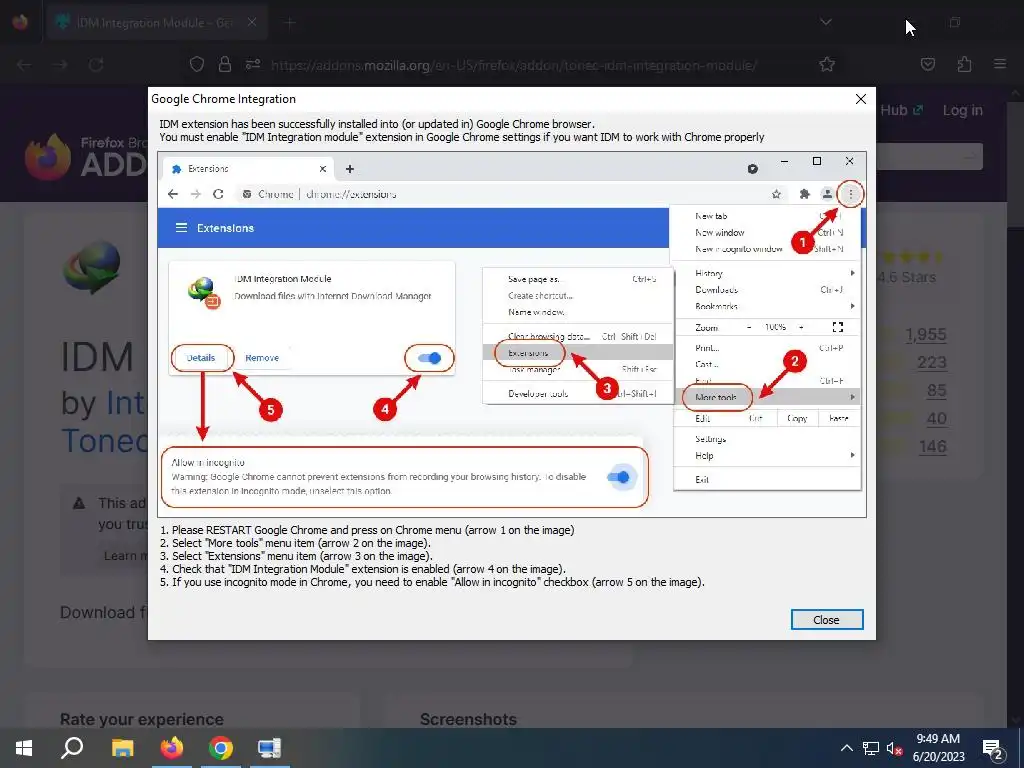Click the Firefox Add-ons logo
Screen dimensions: 1024x768
[86, 157]
